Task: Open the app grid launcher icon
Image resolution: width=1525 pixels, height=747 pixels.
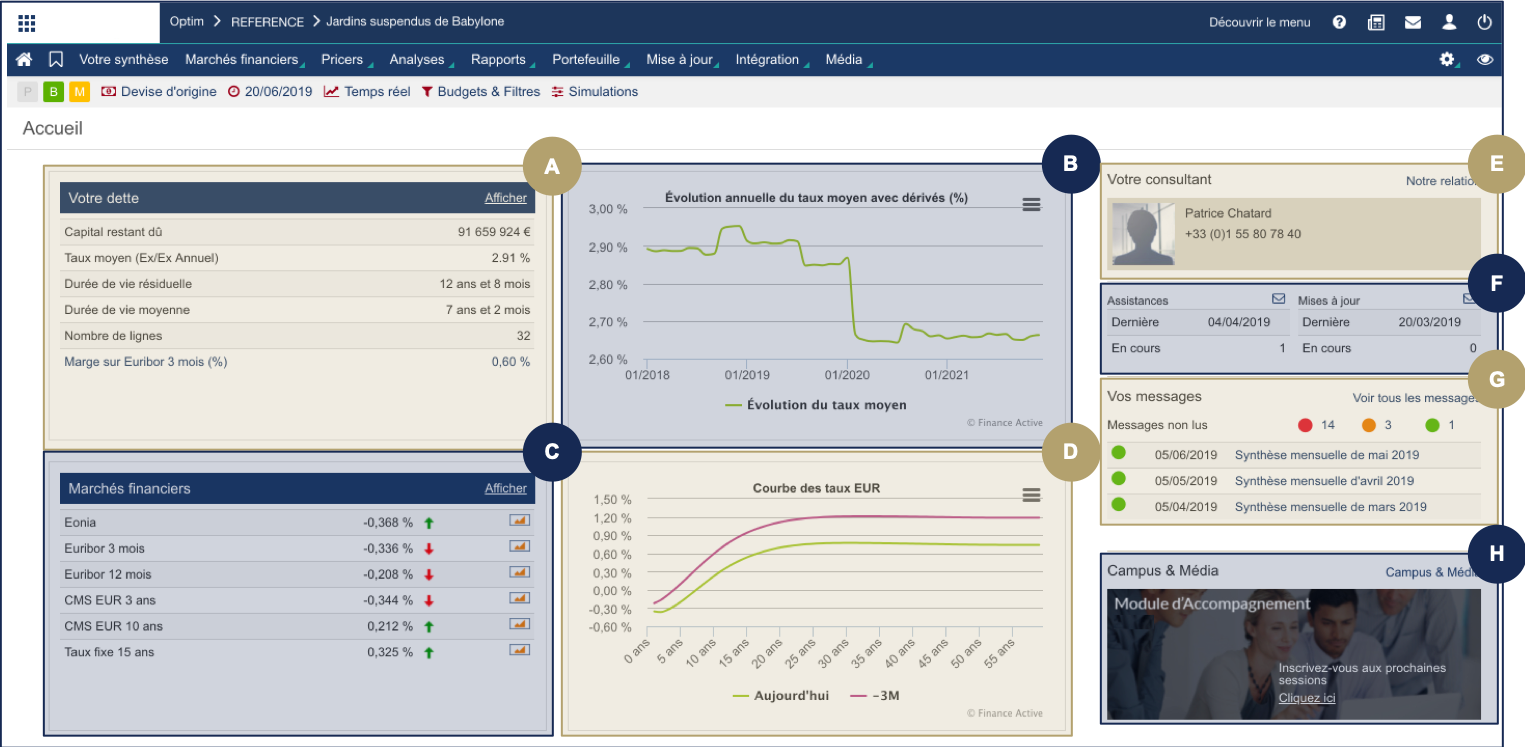Action: (27, 22)
